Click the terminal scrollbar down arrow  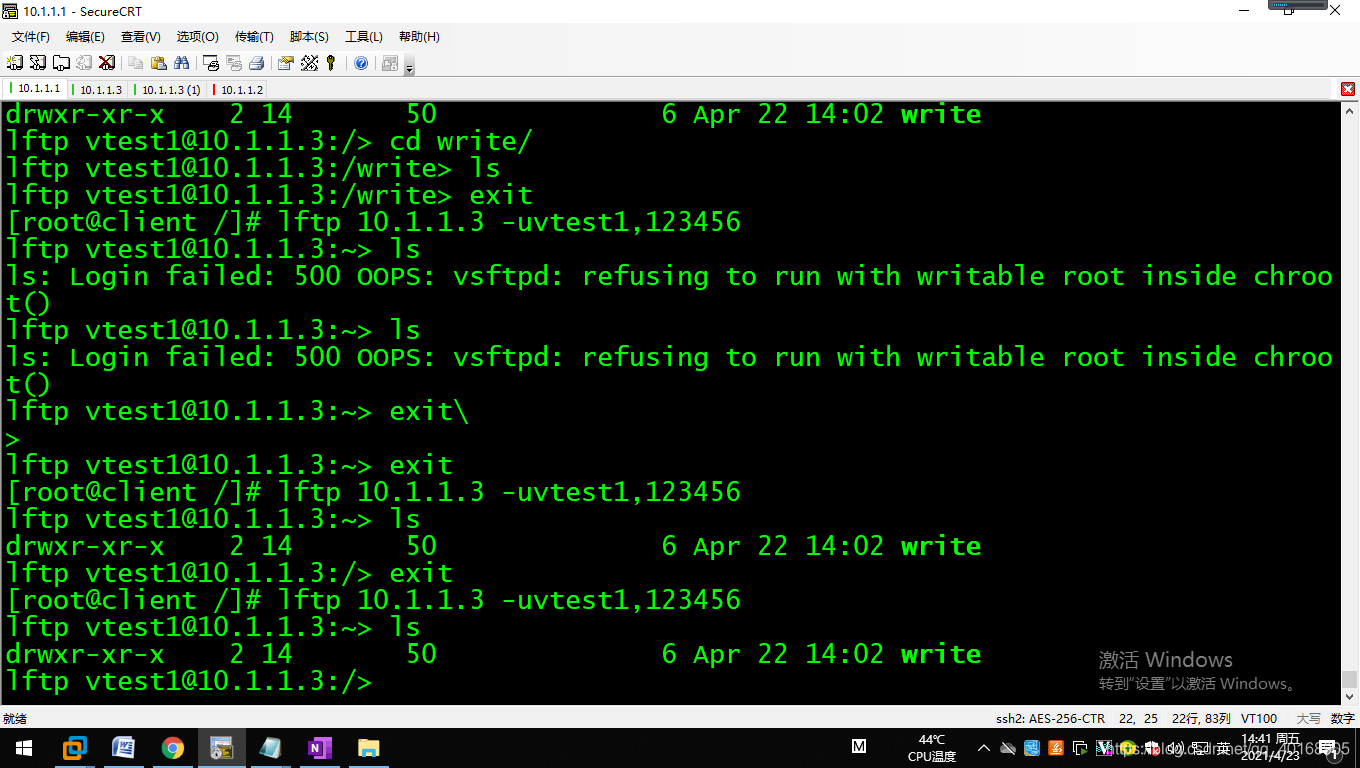point(1349,697)
